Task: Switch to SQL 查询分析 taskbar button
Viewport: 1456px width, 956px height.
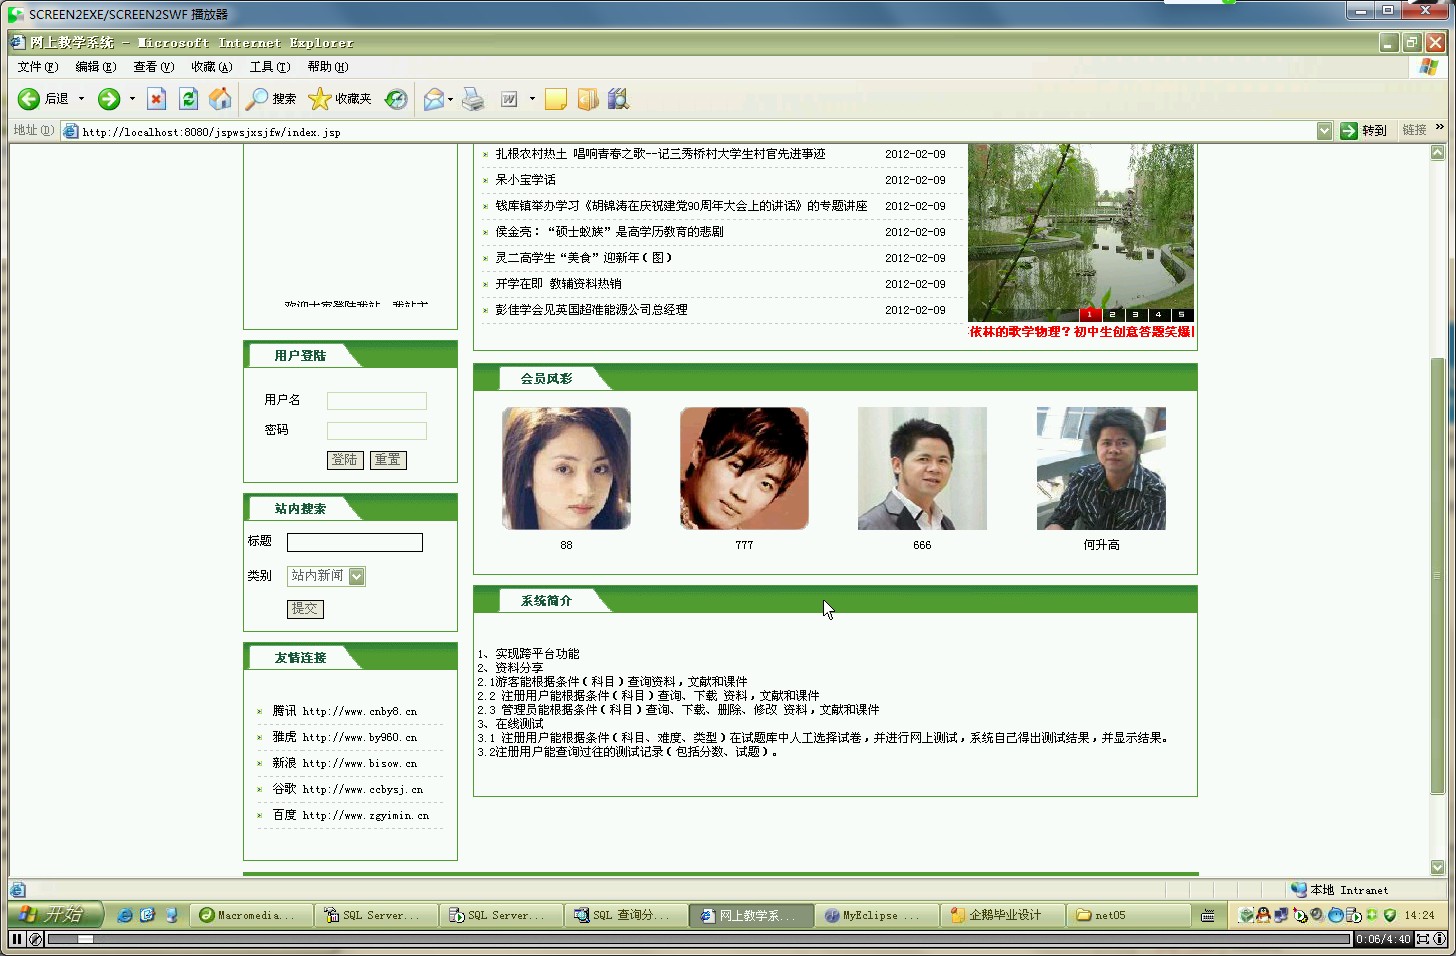Action: point(627,915)
